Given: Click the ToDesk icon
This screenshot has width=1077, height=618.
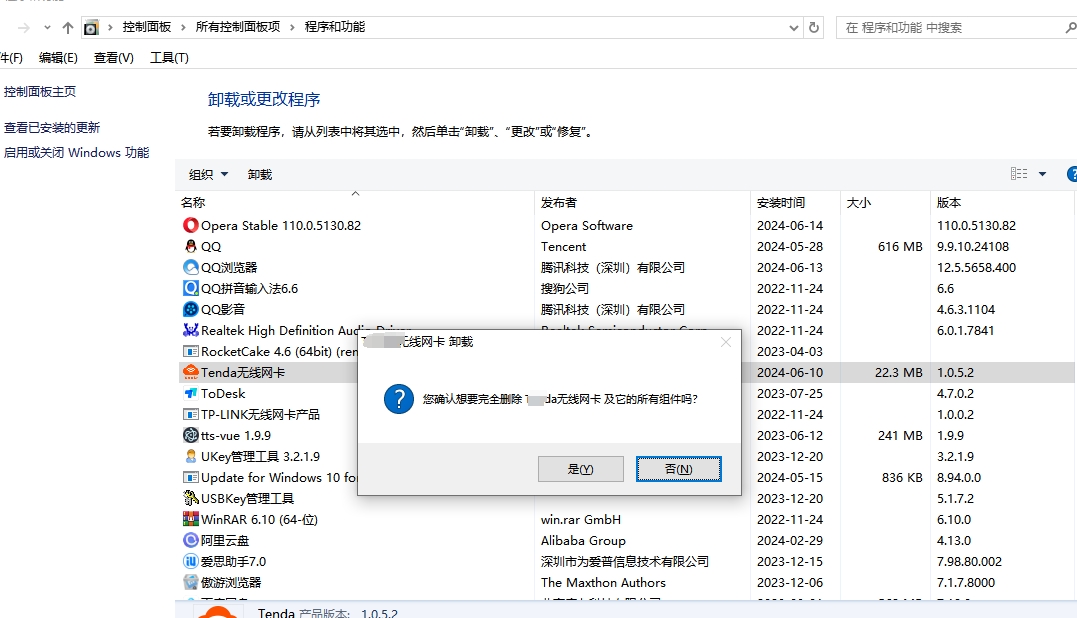Looking at the screenshot, I should tap(190, 393).
